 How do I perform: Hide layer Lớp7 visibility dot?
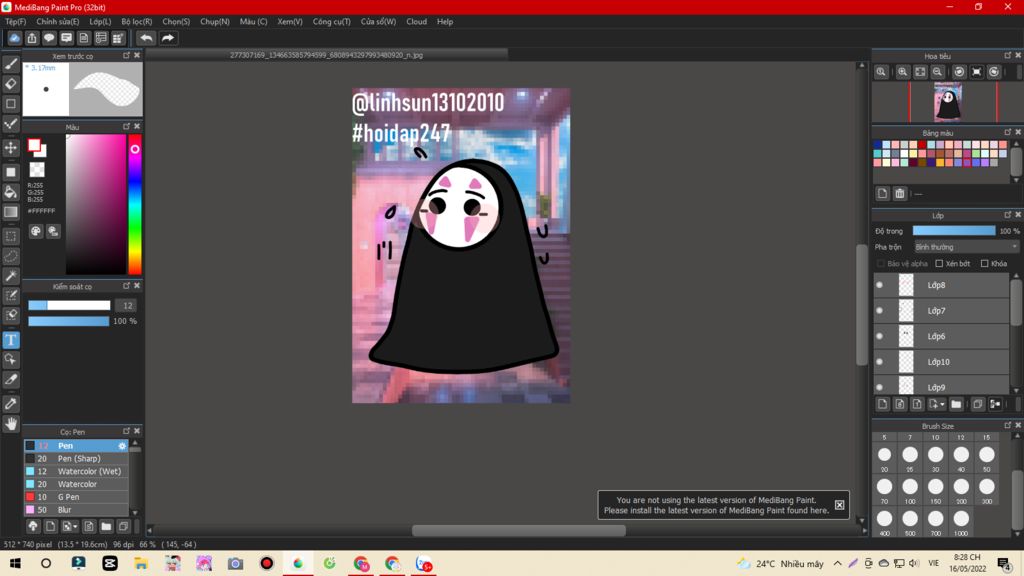(x=880, y=310)
